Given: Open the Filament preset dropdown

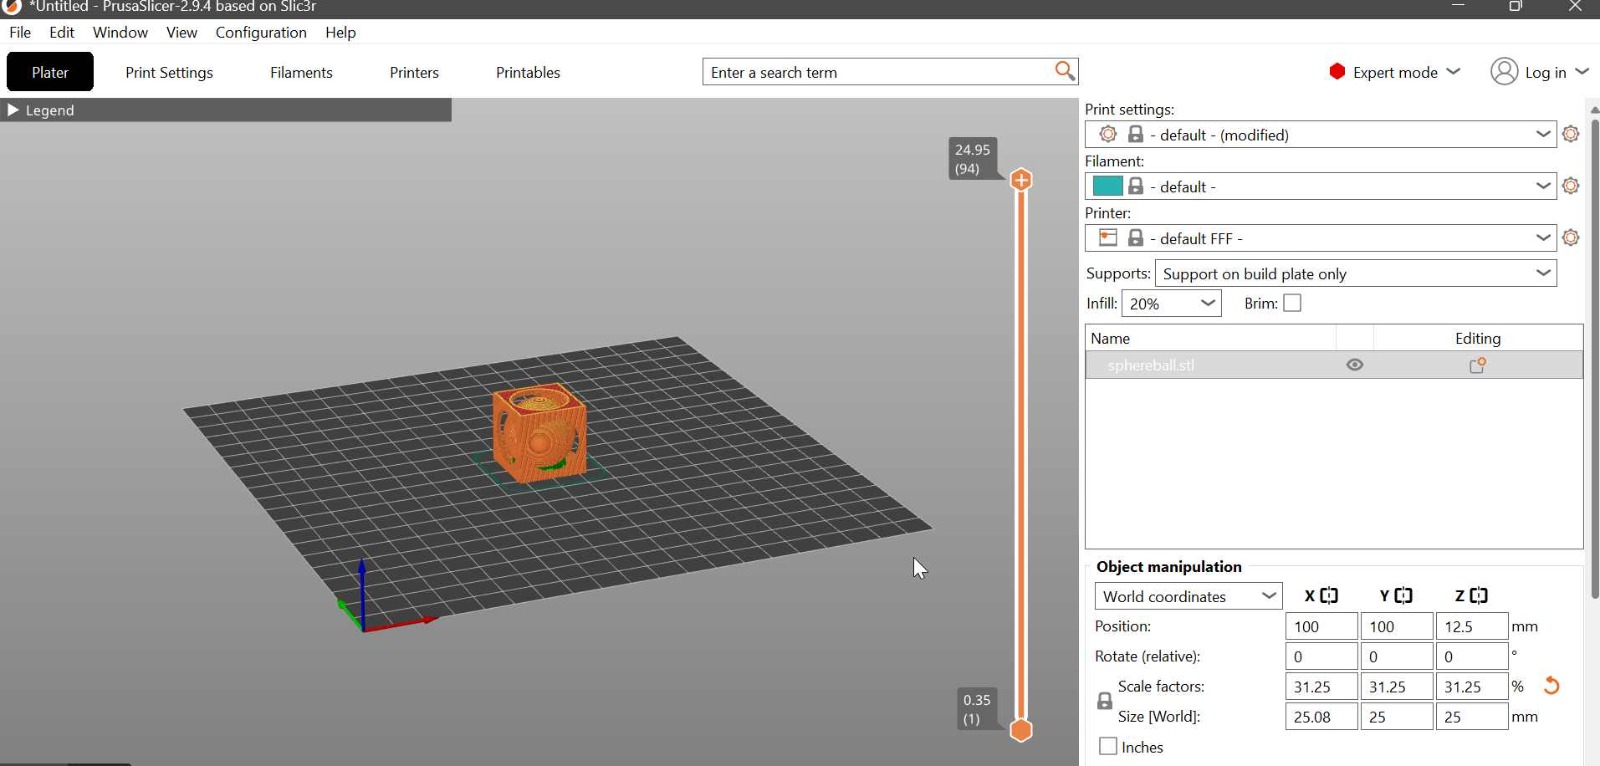Looking at the screenshot, I should click(x=1320, y=186).
